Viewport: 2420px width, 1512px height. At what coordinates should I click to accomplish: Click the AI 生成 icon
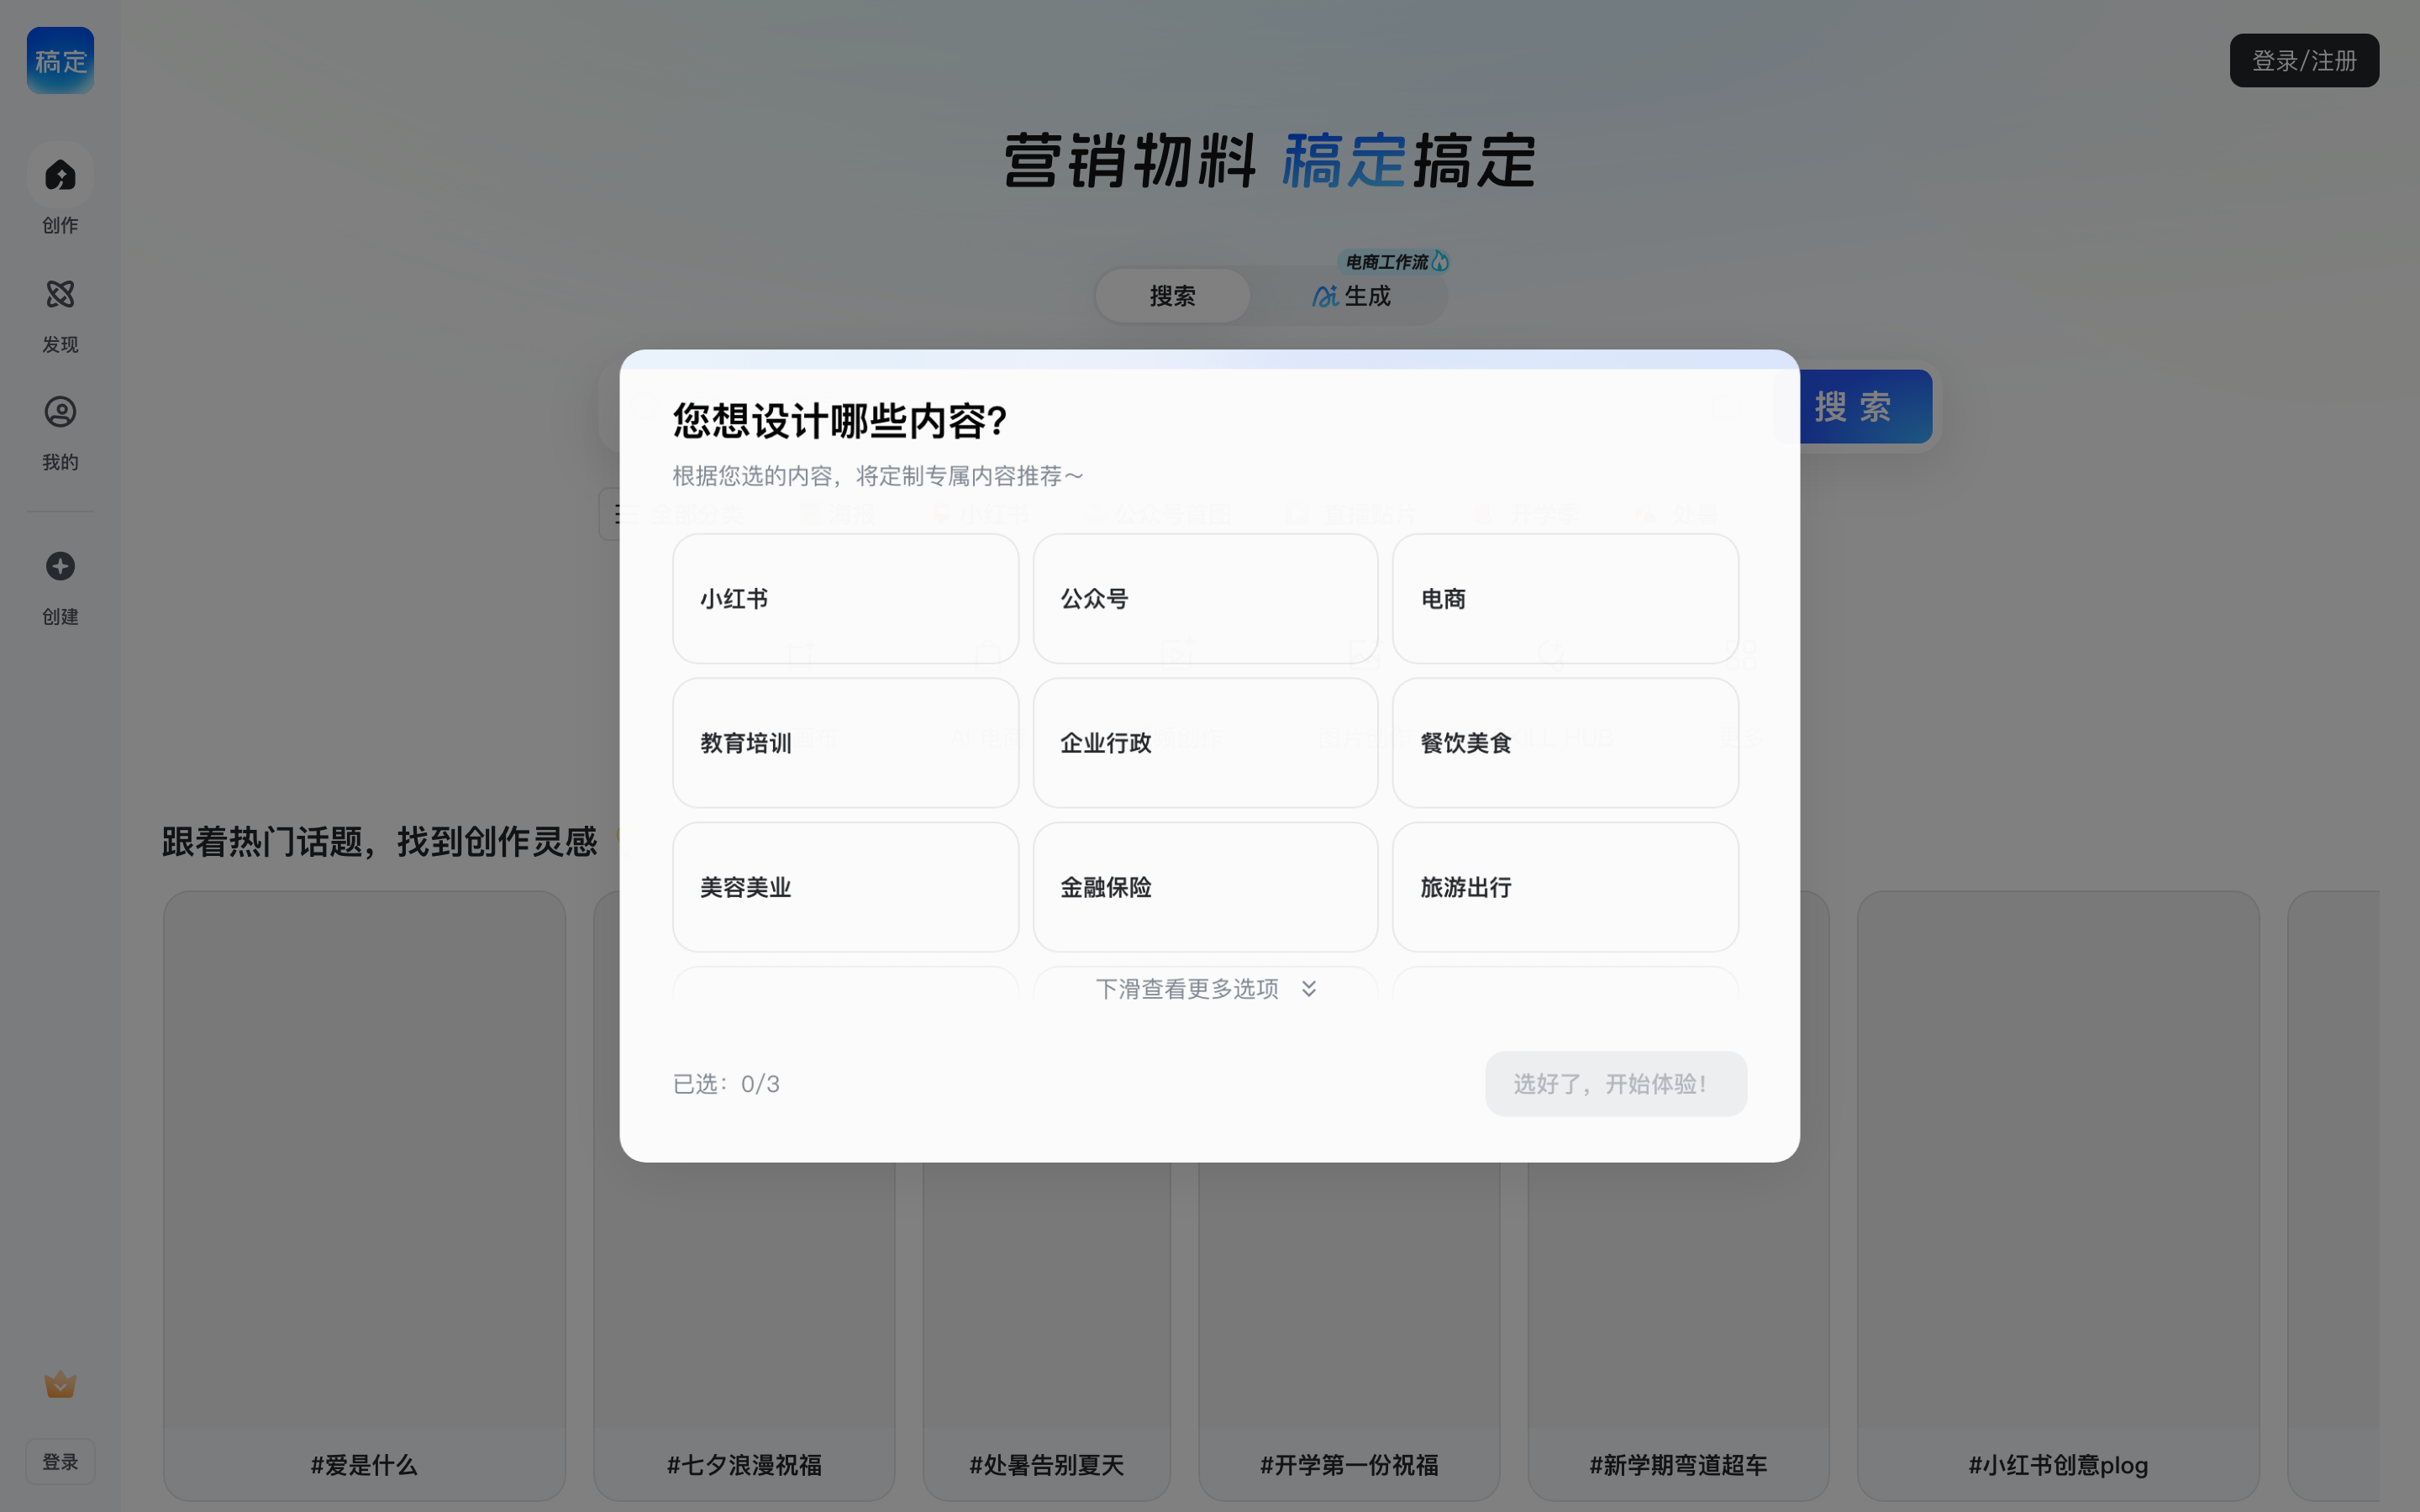coord(1325,296)
